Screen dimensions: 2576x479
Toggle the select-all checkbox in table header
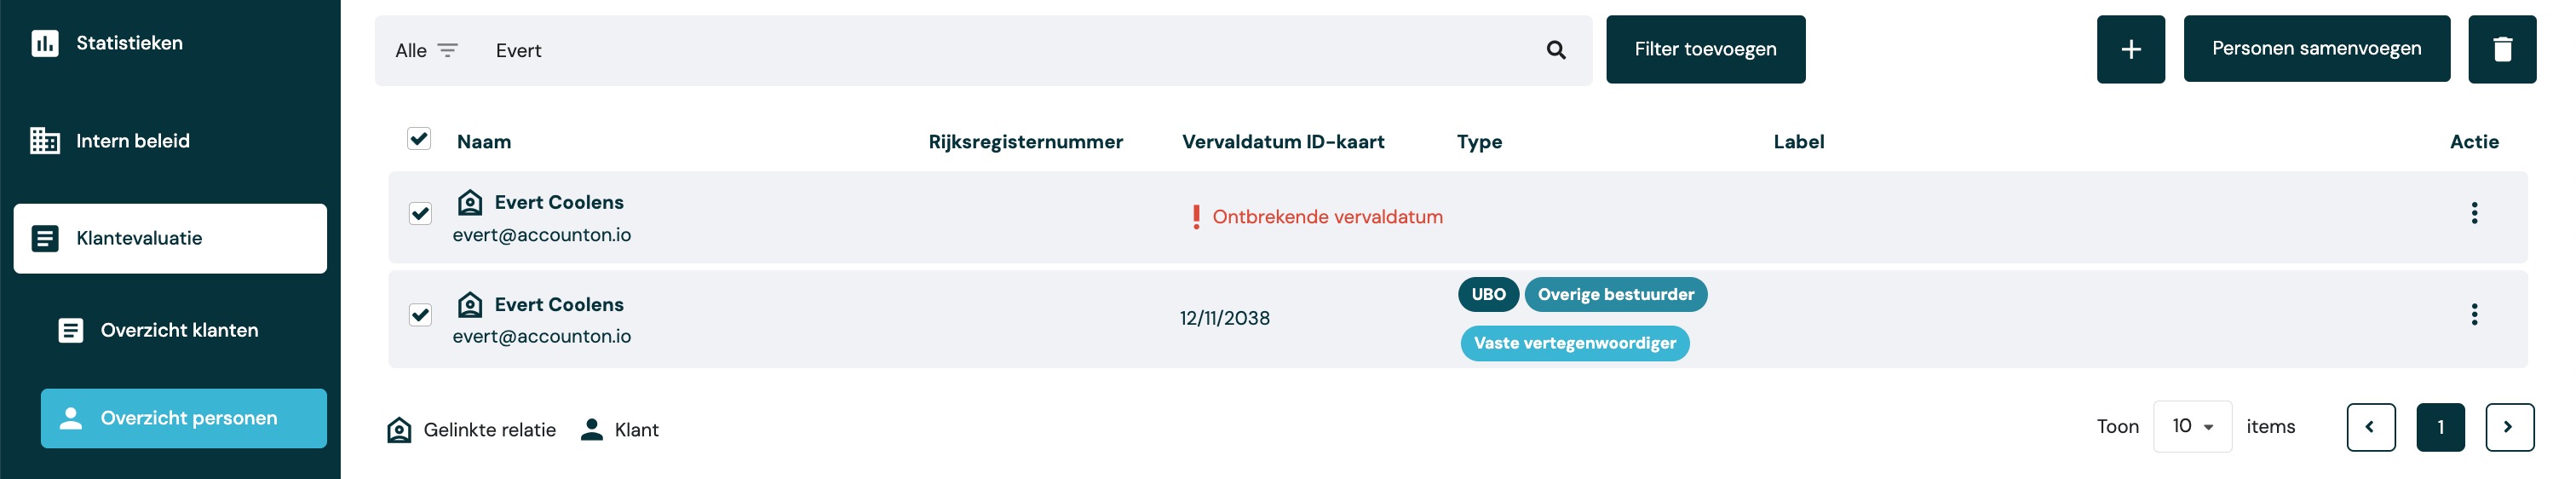(419, 139)
